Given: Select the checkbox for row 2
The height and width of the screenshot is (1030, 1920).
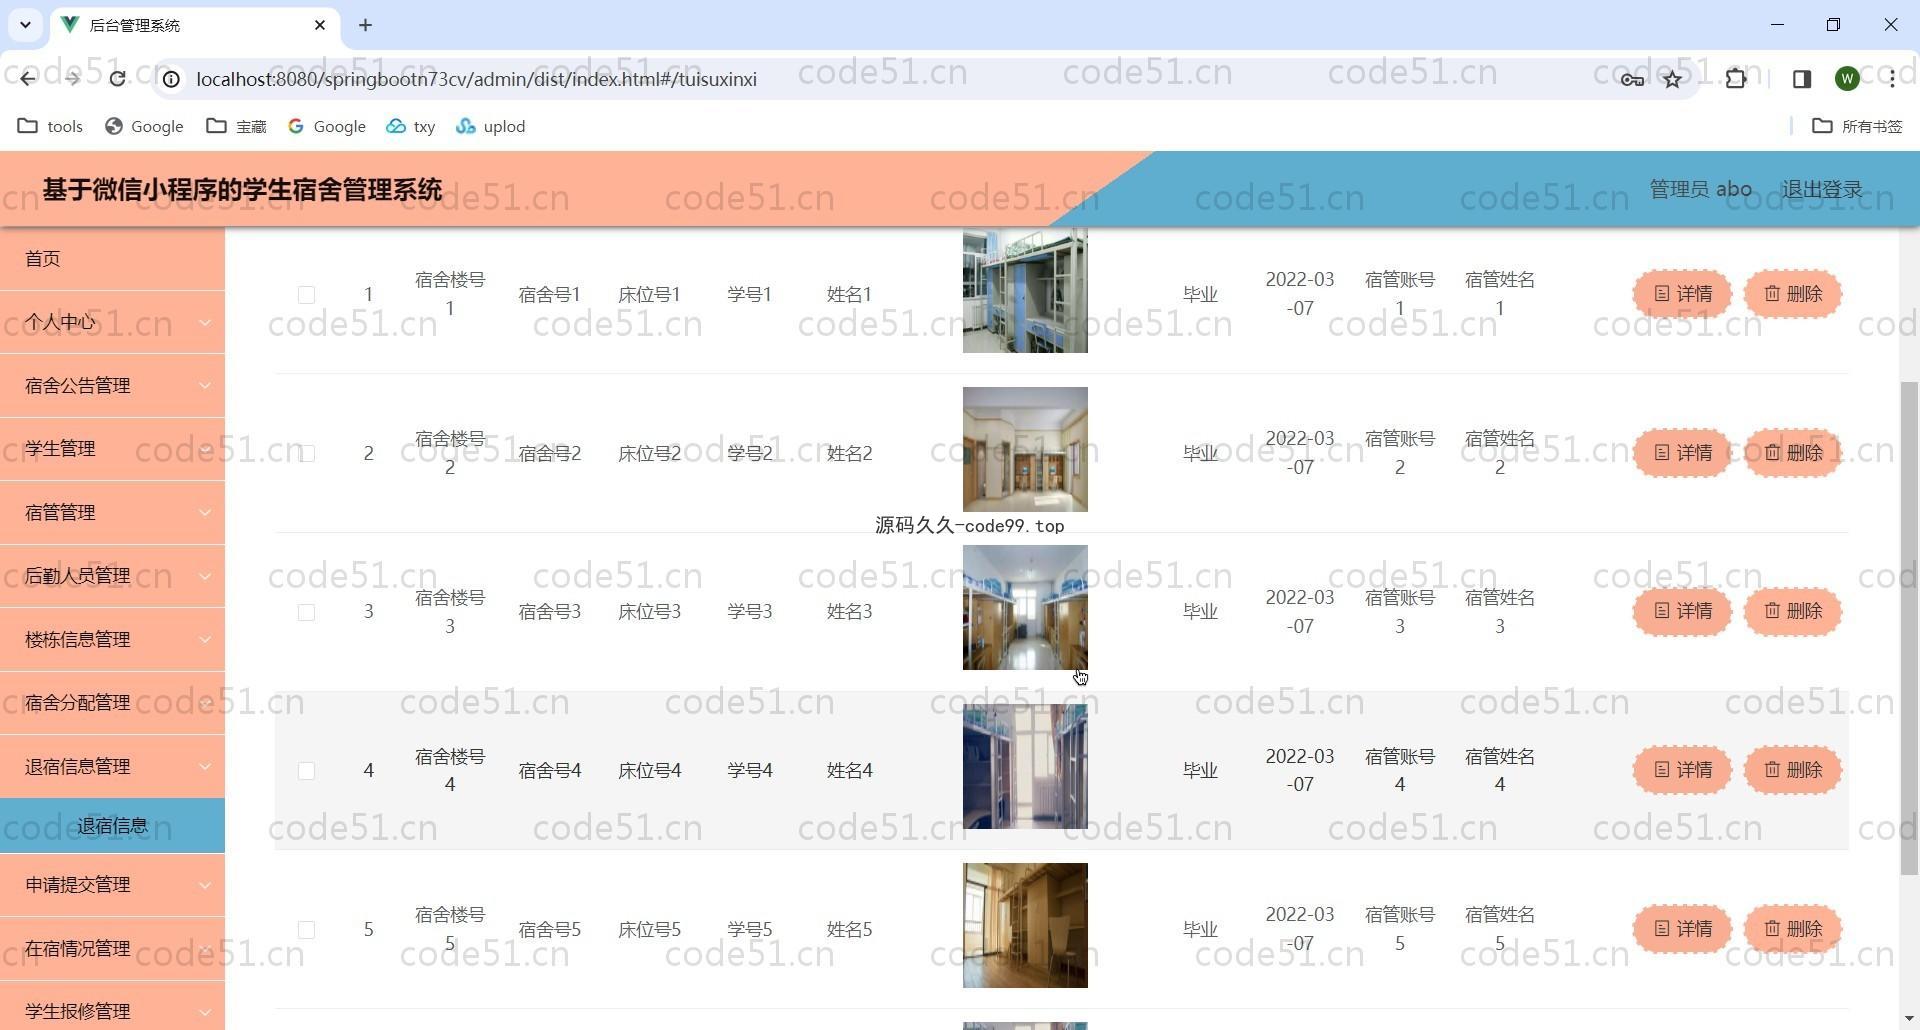Looking at the screenshot, I should coord(306,454).
